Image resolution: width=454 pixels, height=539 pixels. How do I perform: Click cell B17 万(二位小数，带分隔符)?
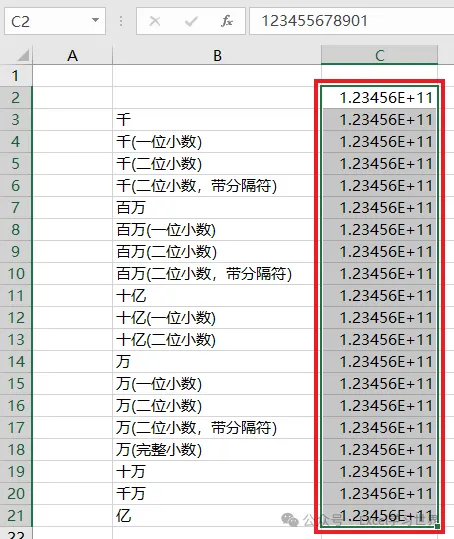[x=217, y=428]
